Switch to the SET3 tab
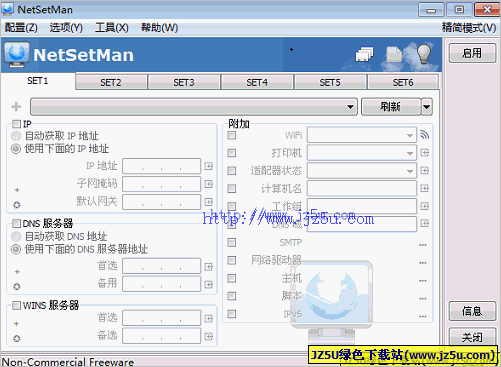501x367 pixels. click(x=184, y=82)
